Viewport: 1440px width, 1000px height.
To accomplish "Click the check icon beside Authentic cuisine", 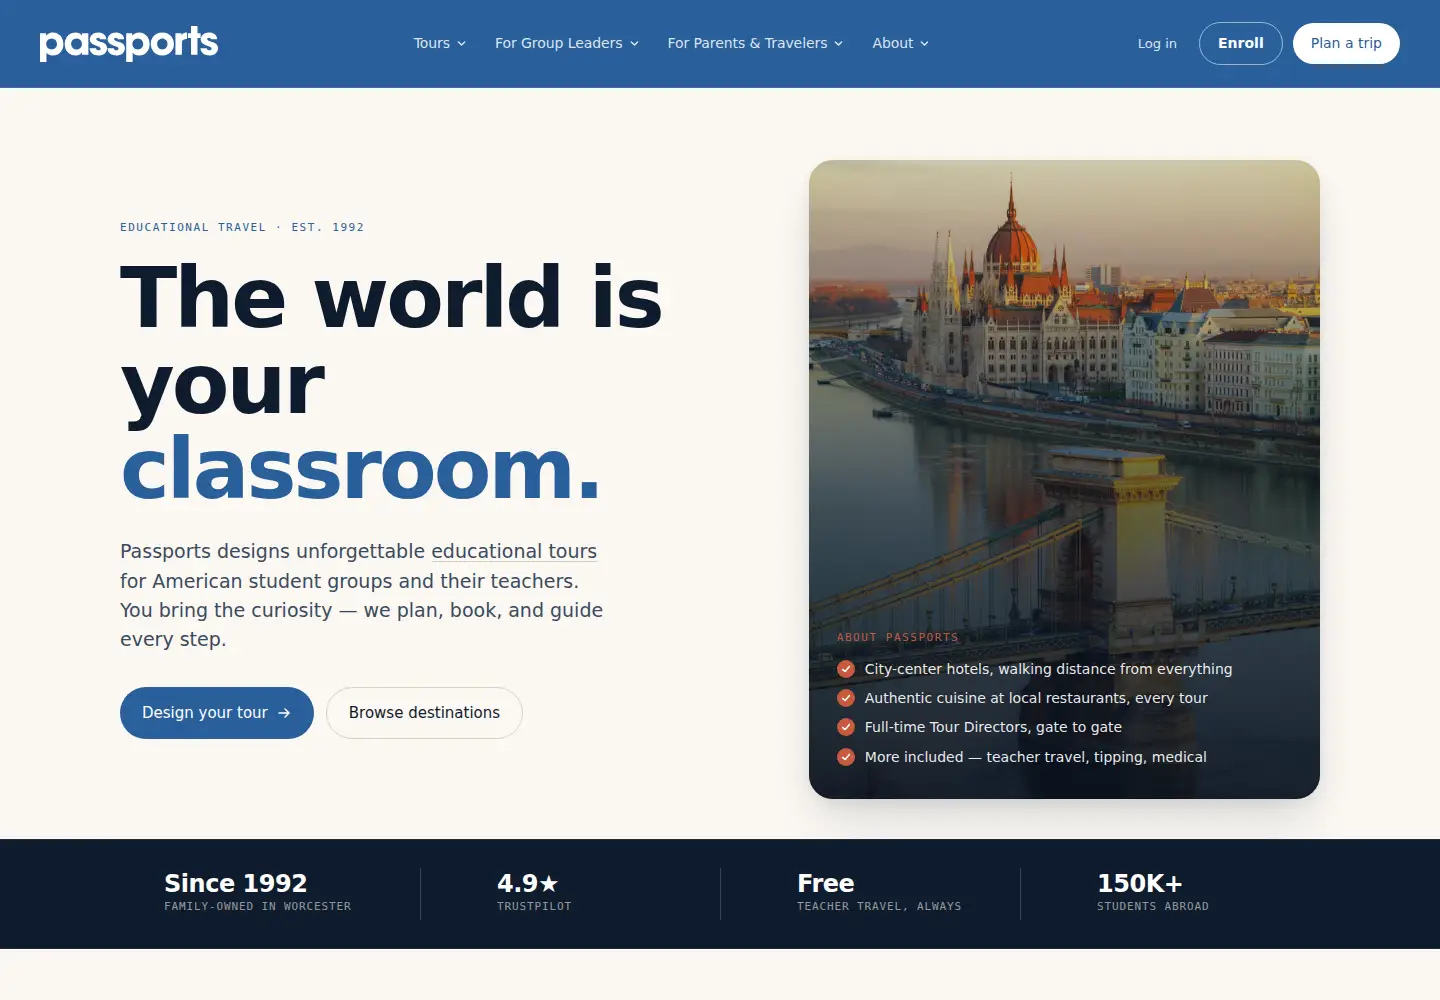I will click(x=846, y=698).
